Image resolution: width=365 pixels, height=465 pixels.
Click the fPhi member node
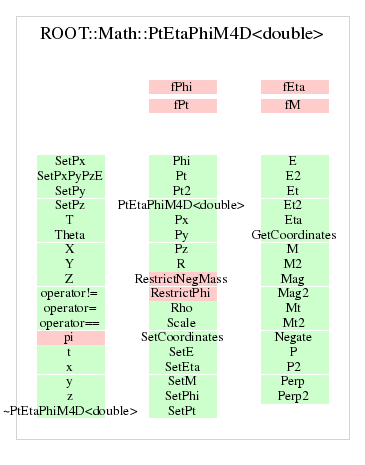[183, 87]
